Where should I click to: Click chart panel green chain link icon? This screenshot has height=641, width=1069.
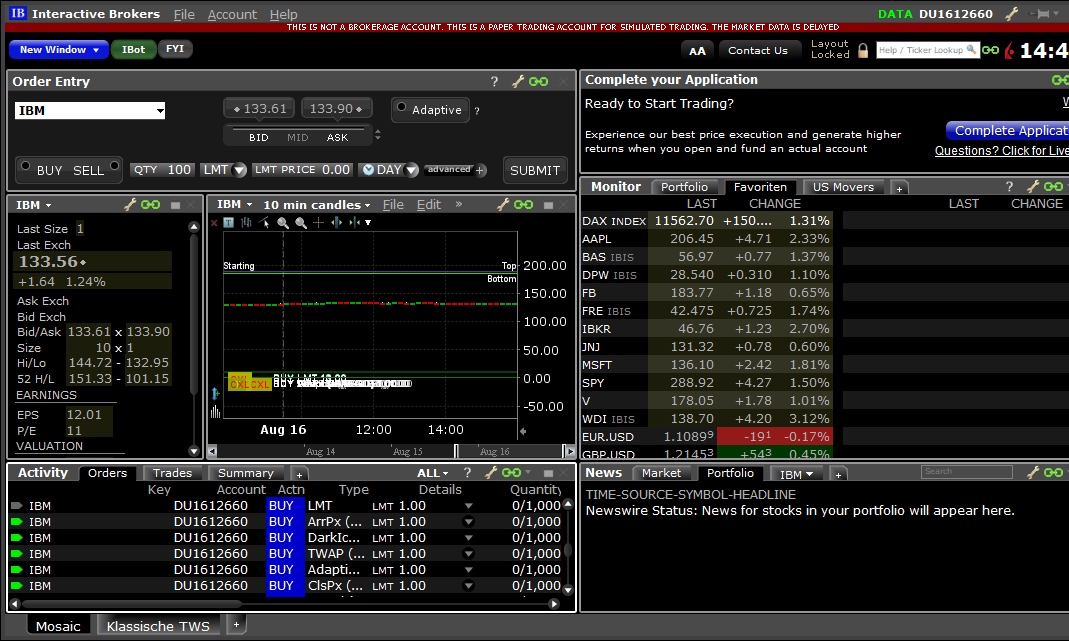click(x=524, y=205)
